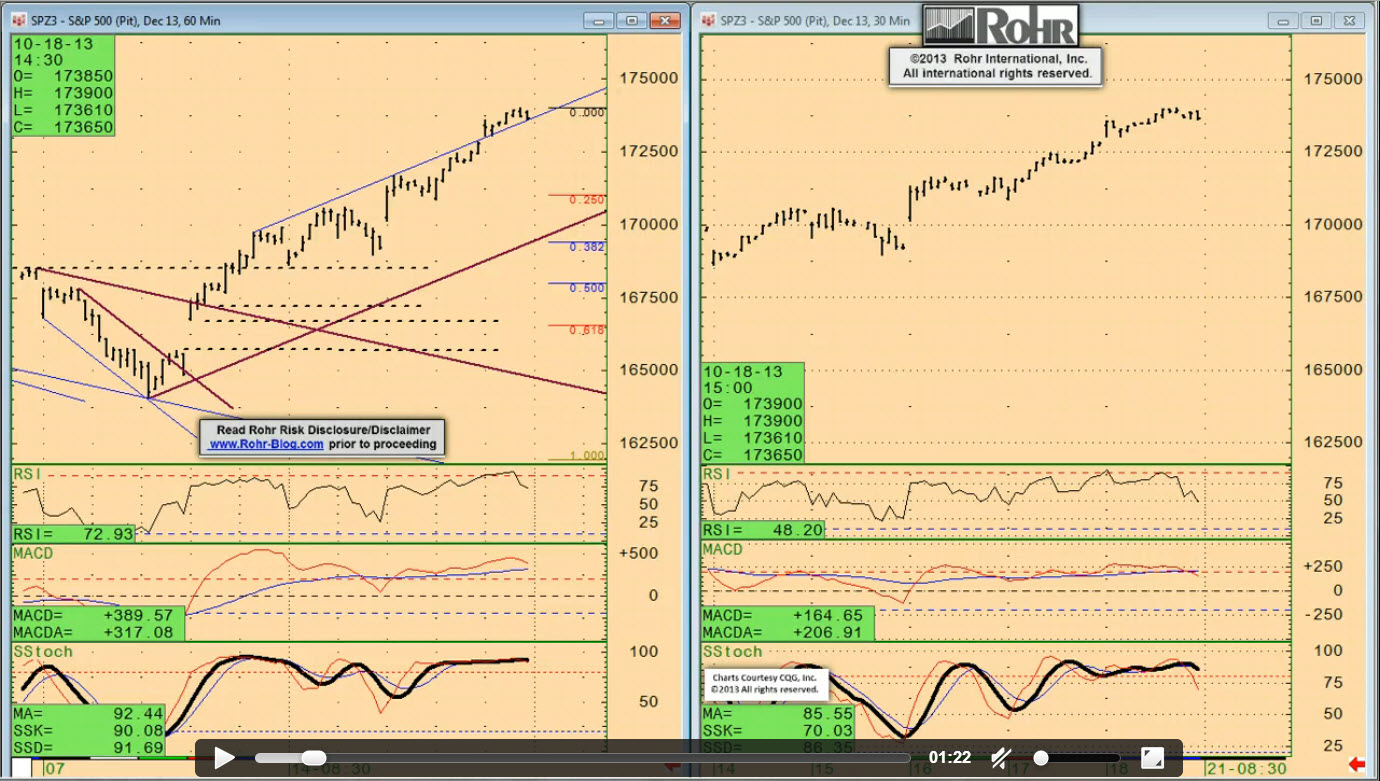Click the 60 Min chart window icon
The width and height of the screenshot is (1380, 781).
tap(19, 20)
